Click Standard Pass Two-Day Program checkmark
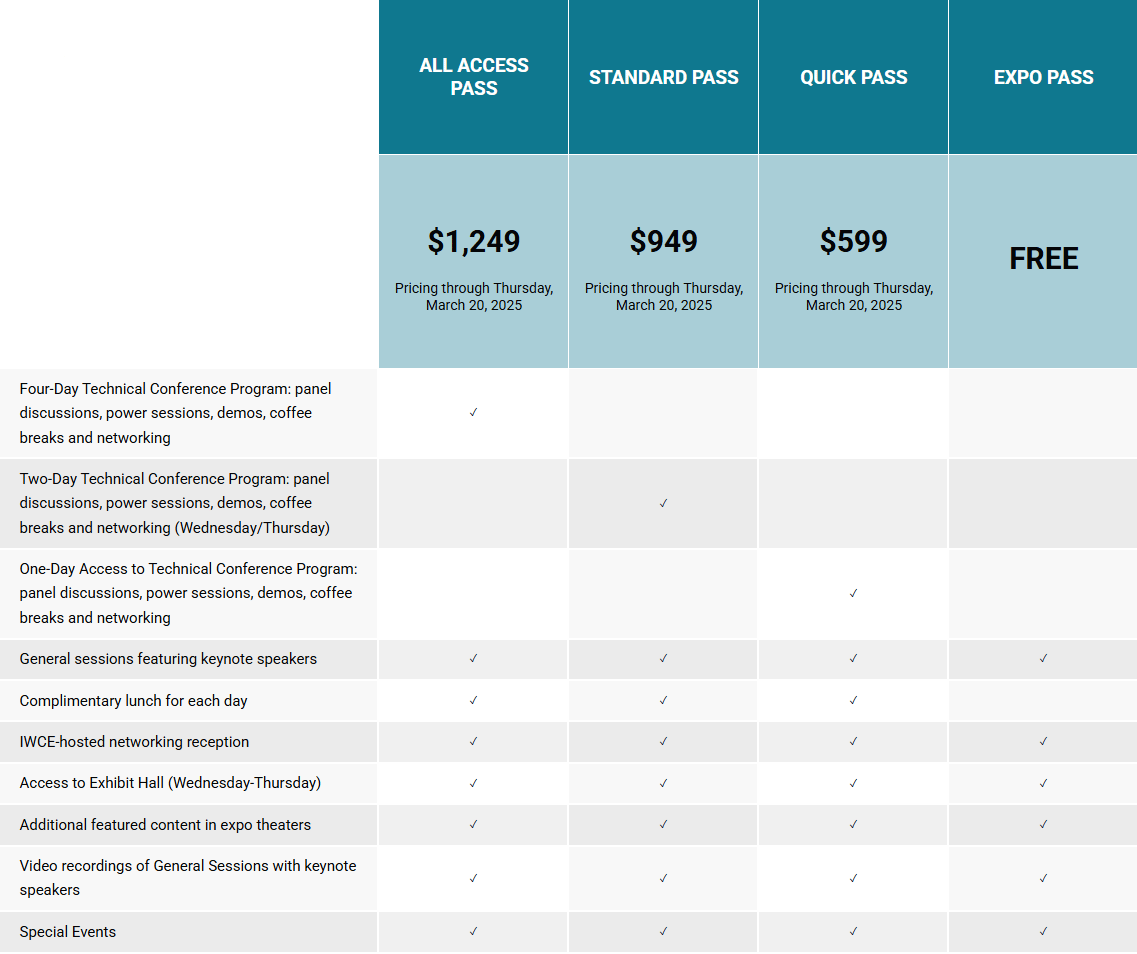 663,503
